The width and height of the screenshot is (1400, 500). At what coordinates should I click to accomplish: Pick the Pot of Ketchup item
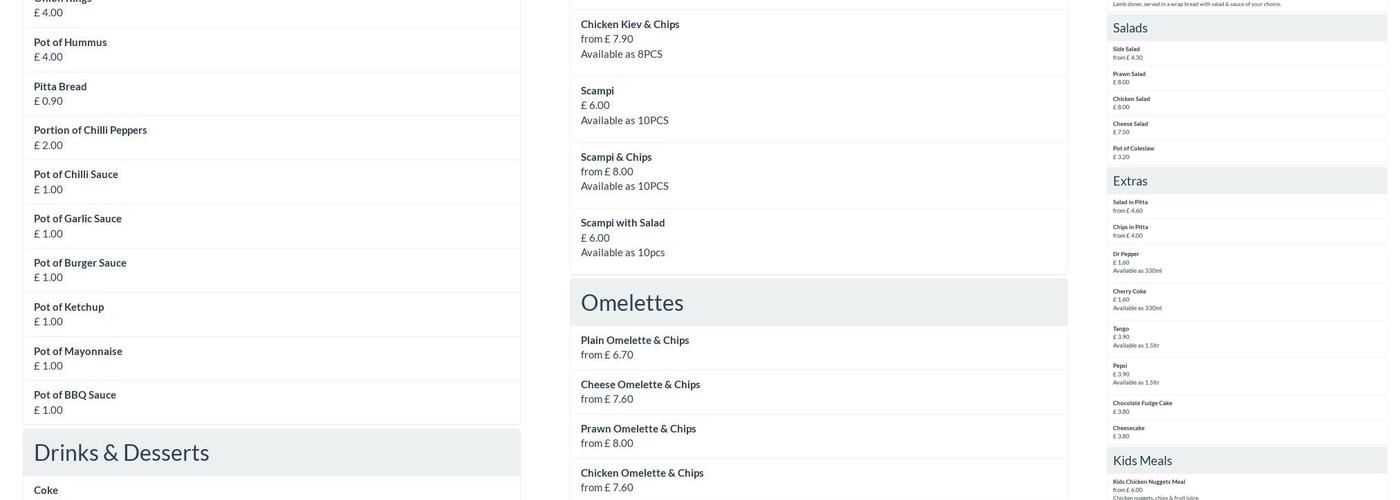68,307
